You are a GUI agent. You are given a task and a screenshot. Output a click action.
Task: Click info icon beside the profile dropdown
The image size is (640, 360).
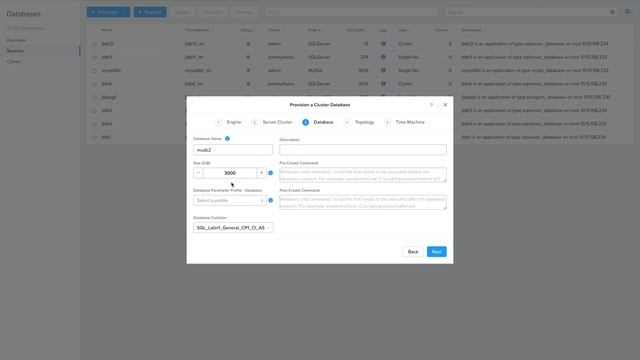271,200
